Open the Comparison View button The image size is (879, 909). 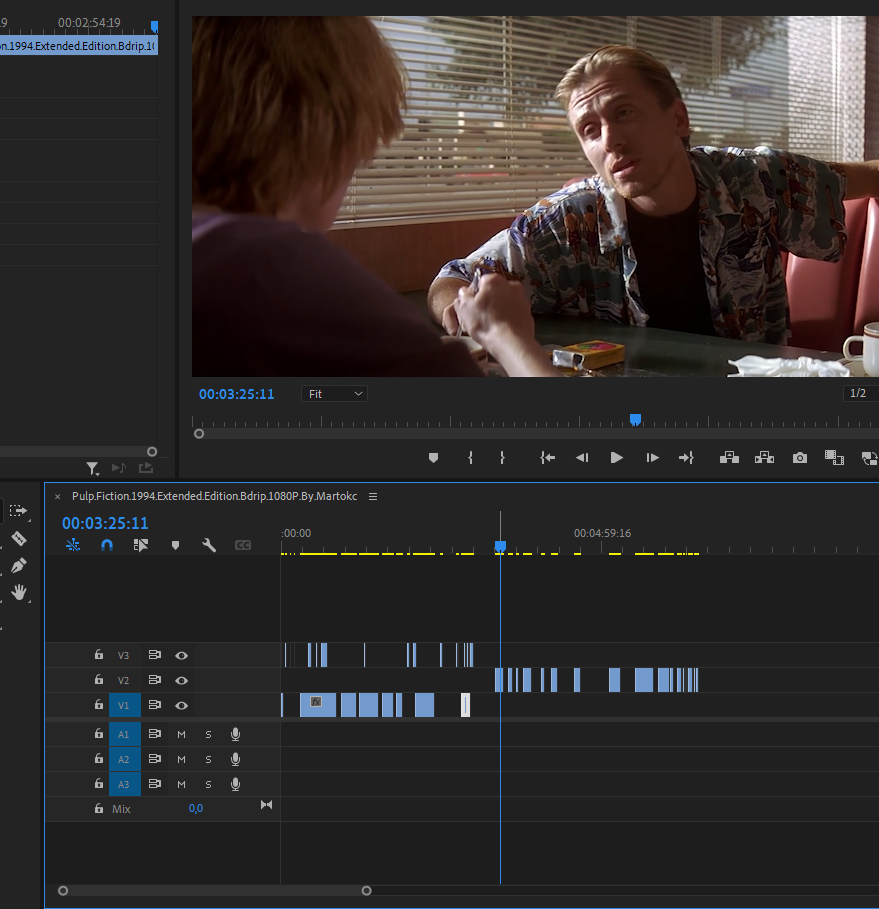click(x=834, y=458)
